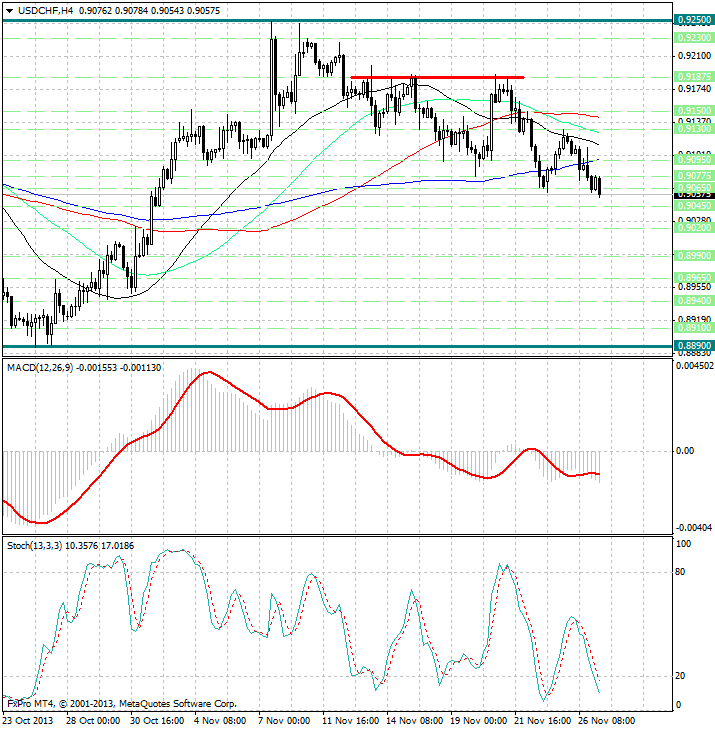
Task: Select the 0.90200 price level label
Action: (x=694, y=228)
